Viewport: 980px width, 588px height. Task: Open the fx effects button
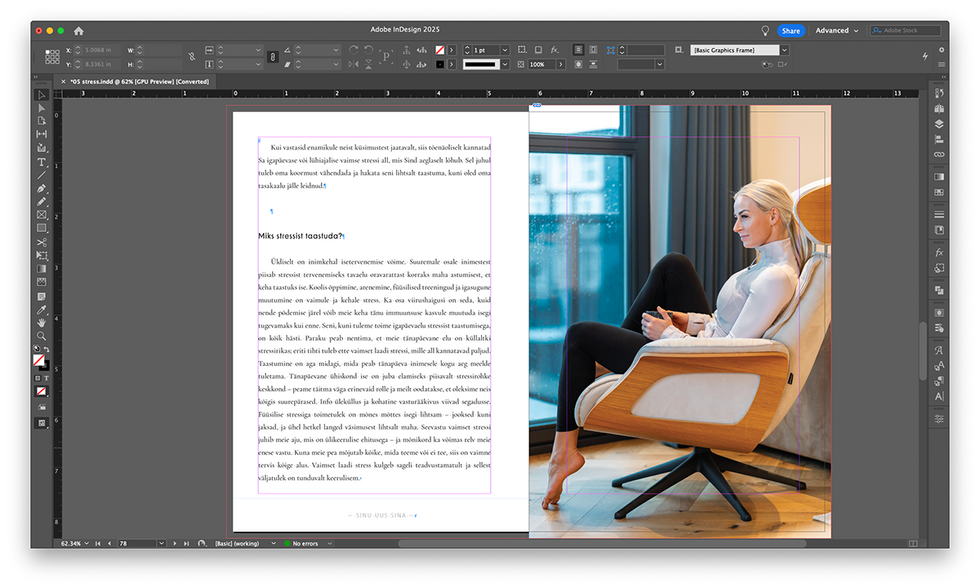[554, 49]
